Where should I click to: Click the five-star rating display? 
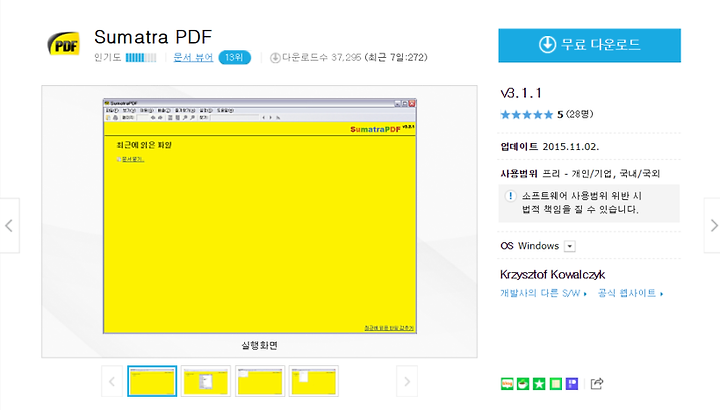point(527,114)
